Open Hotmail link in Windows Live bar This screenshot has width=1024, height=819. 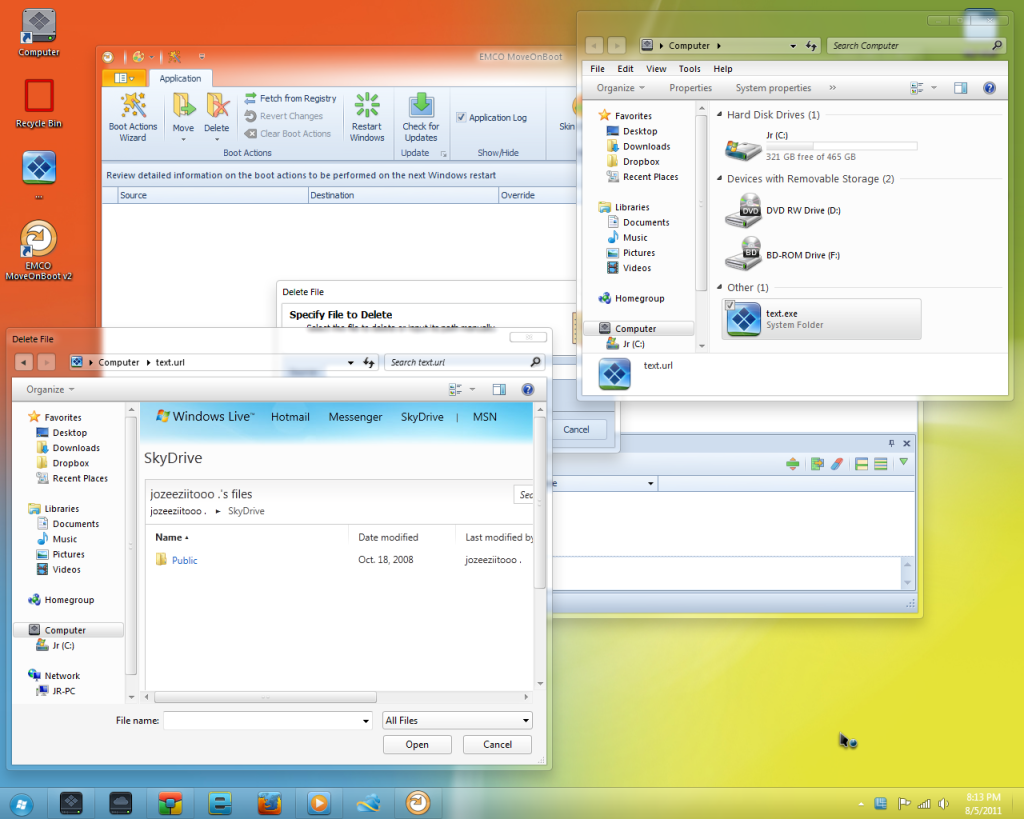[290, 417]
